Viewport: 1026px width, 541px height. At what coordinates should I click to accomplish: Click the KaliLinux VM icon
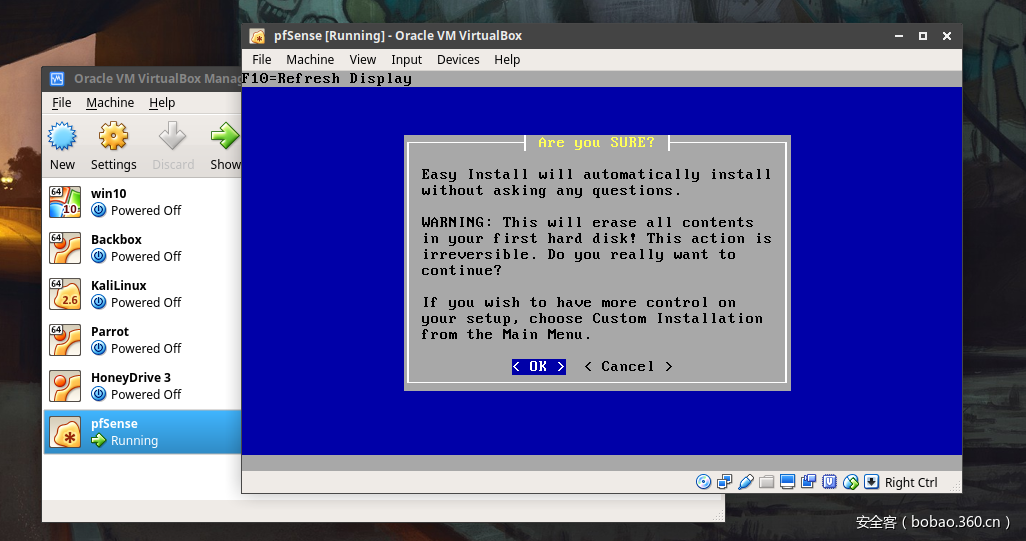click(65, 294)
